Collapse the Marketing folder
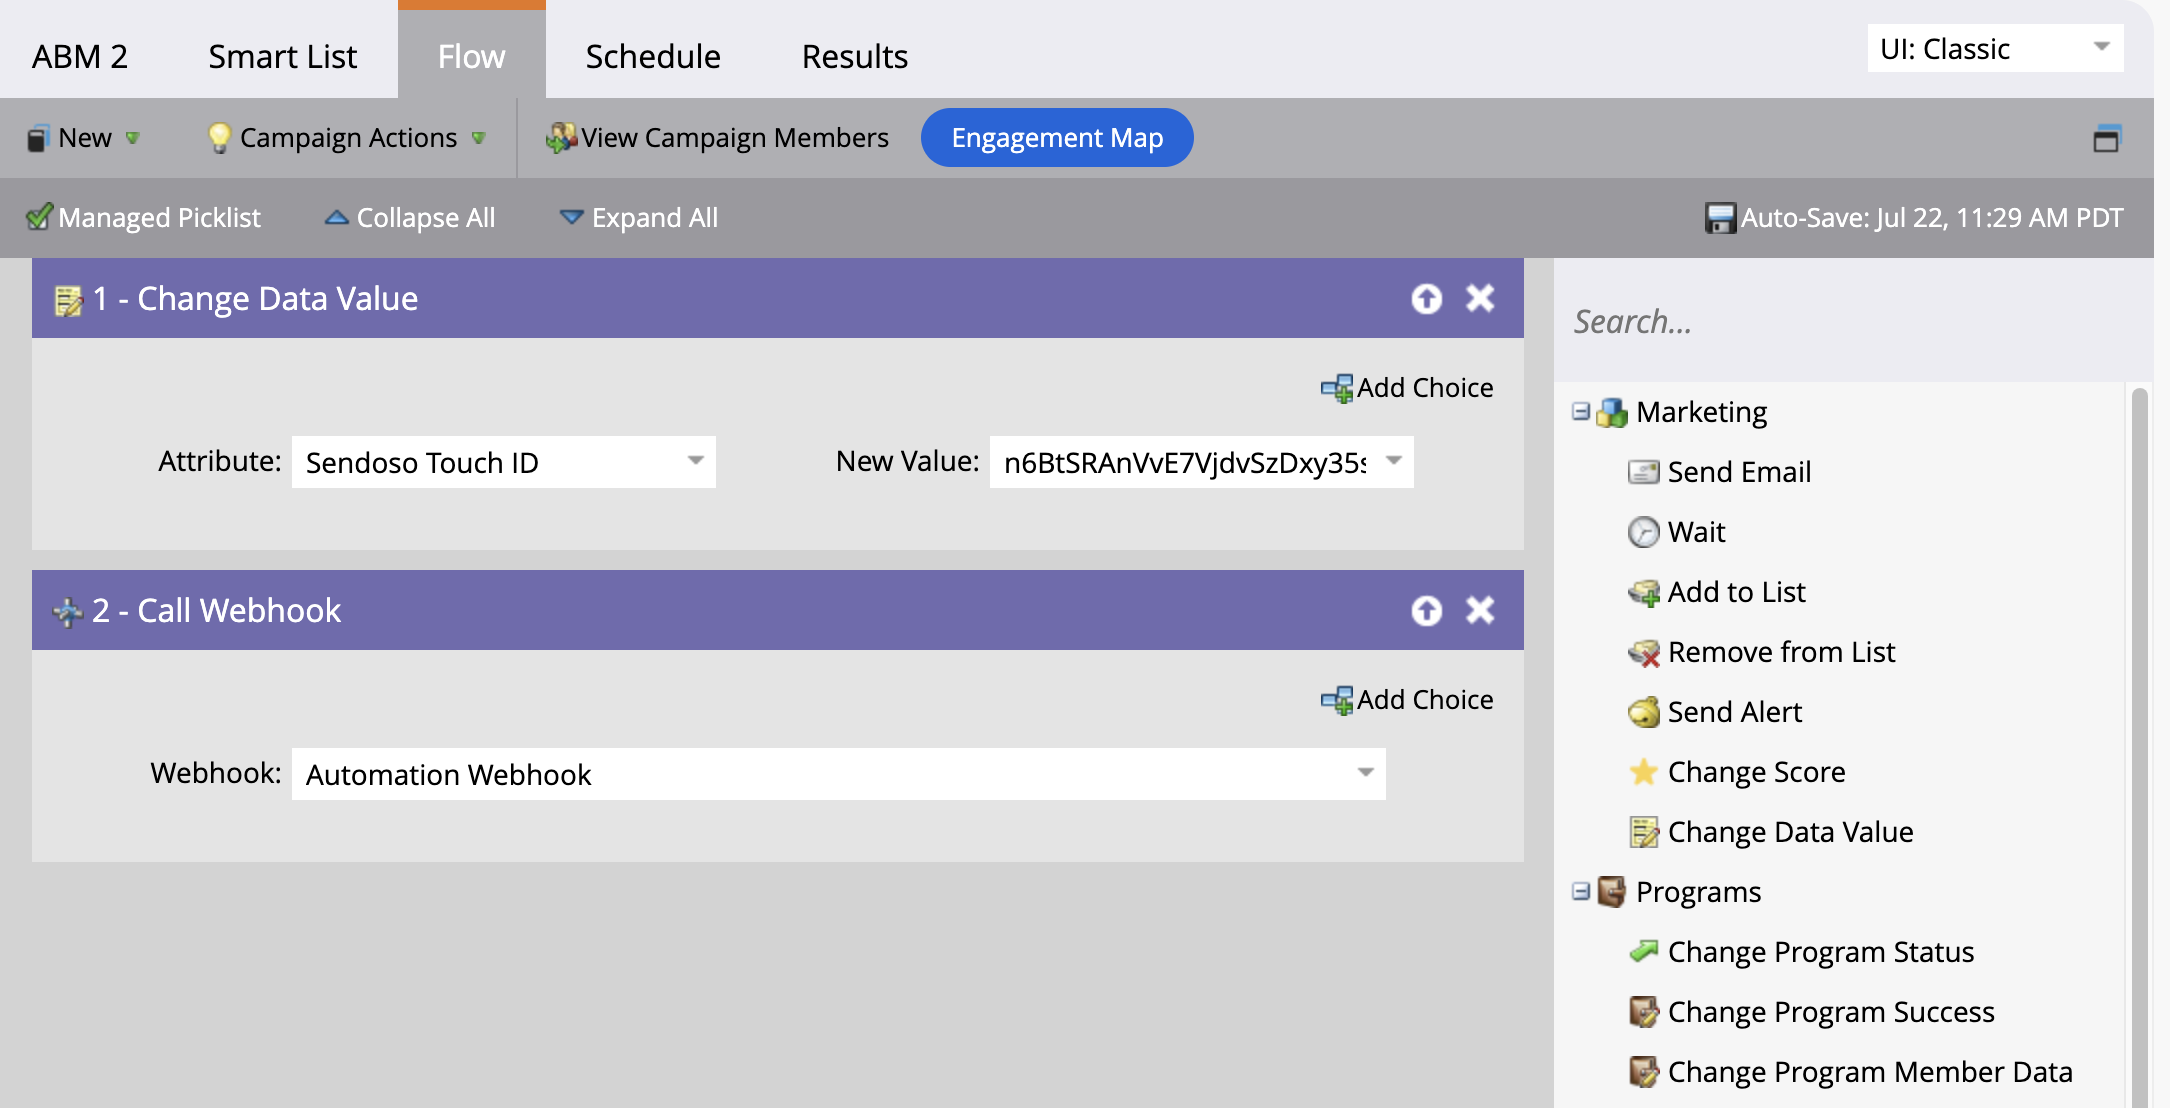Screen dimensions: 2170x1108 click(1581, 411)
